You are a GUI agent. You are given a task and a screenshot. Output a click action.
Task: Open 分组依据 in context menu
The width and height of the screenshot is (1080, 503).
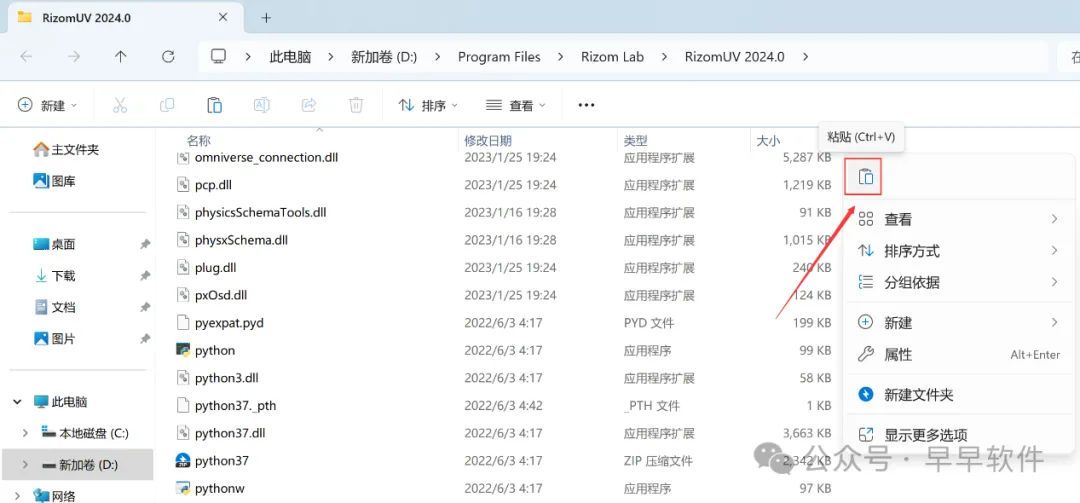click(958, 282)
